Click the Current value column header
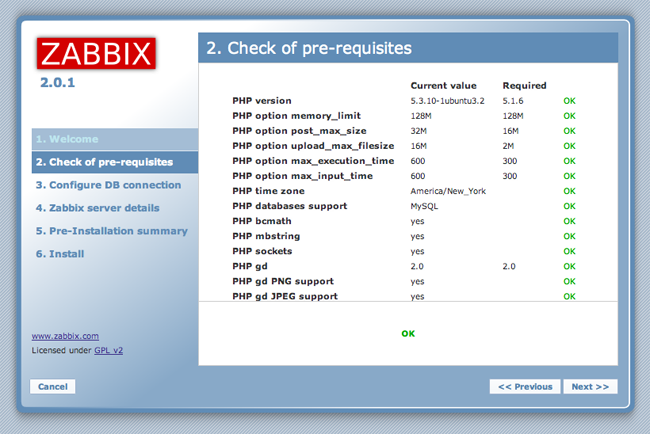The image size is (650, 434). pos(444,85)
